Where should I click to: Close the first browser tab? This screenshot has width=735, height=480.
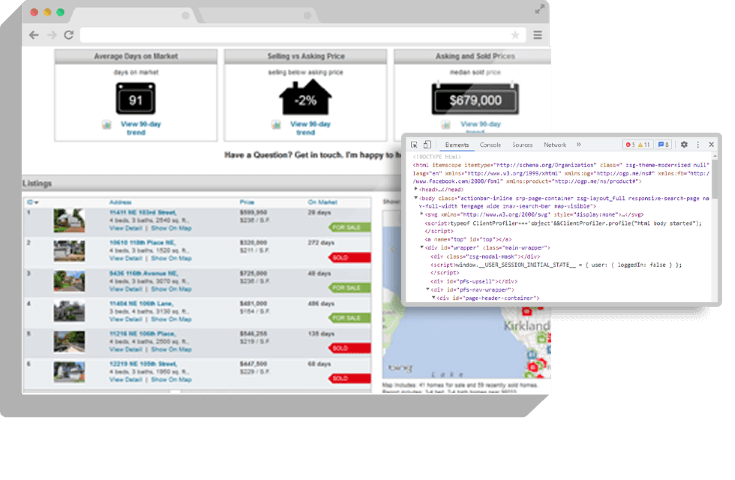pyautogui.click(x=186, y=15)
